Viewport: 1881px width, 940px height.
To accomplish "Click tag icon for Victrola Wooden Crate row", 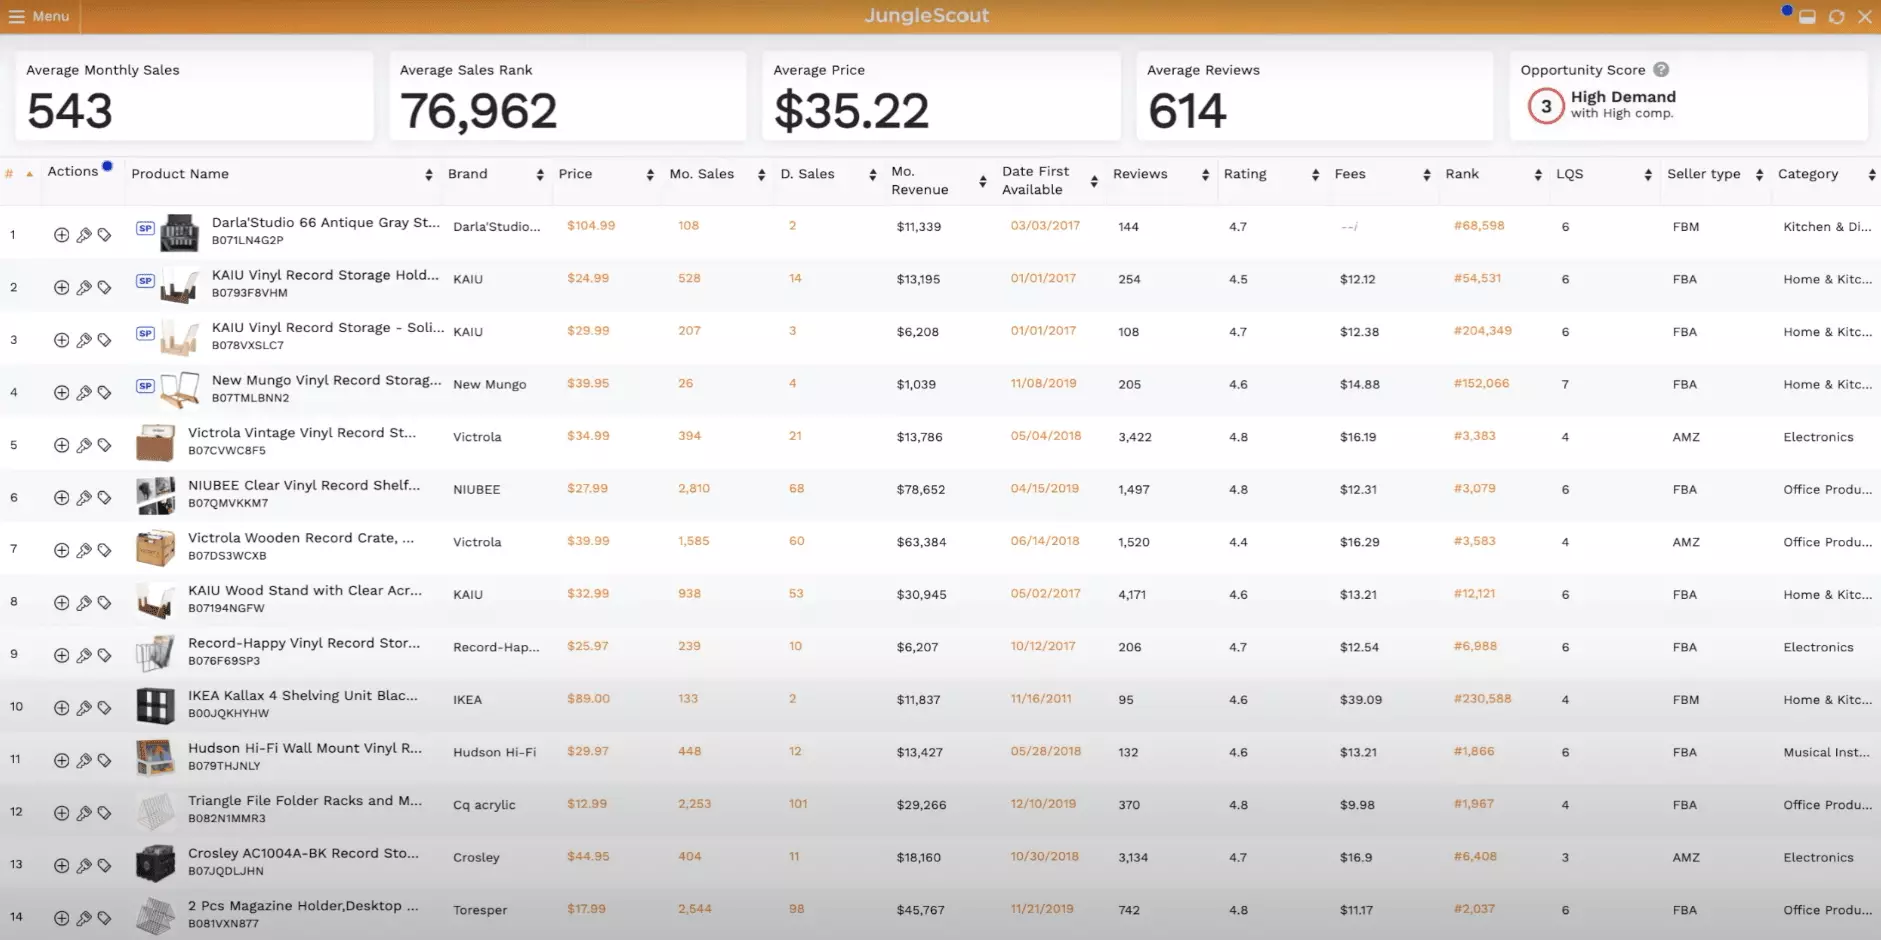I will pyautogui.click(x=104, y=550).
